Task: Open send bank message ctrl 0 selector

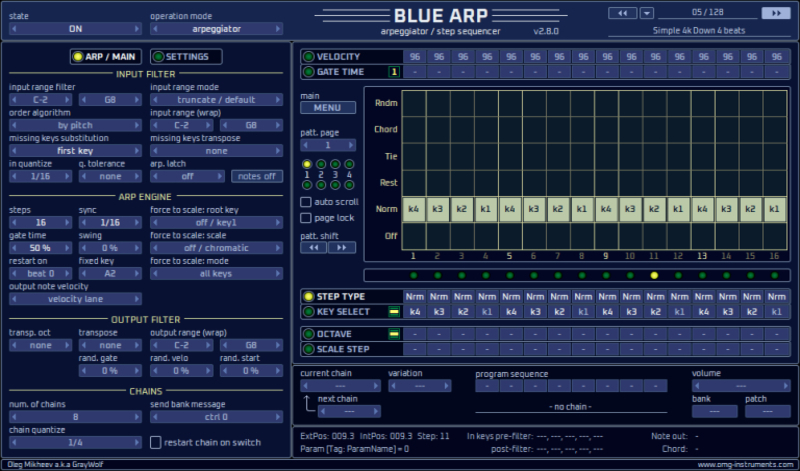Action: coord(216,417)
